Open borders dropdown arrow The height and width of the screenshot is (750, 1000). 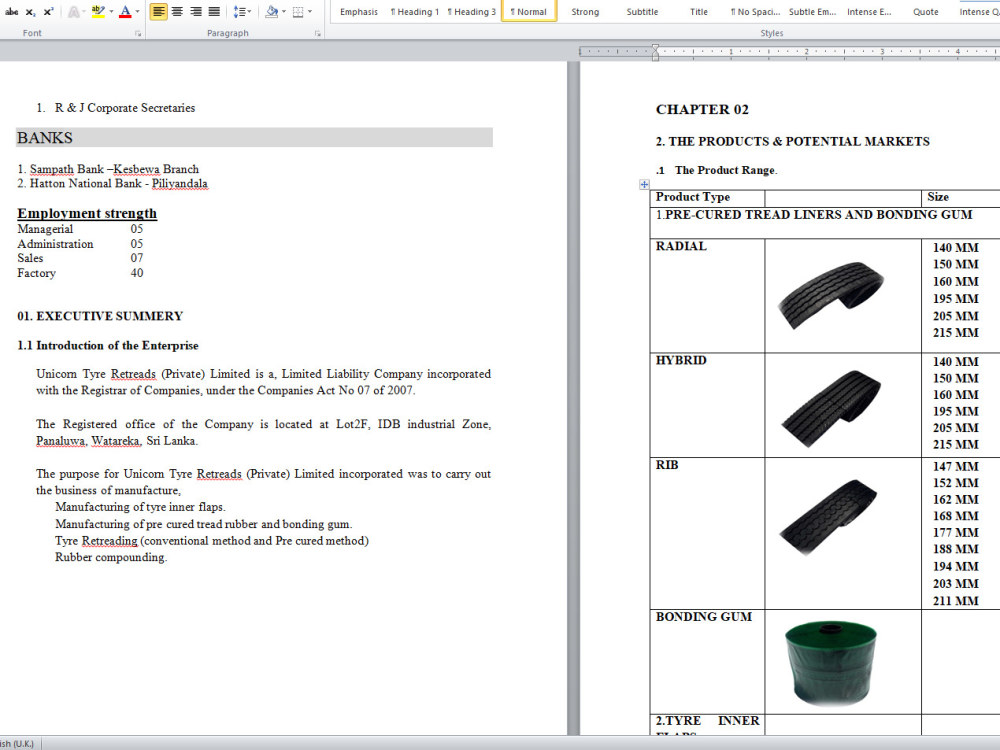[x=310, y=11]
